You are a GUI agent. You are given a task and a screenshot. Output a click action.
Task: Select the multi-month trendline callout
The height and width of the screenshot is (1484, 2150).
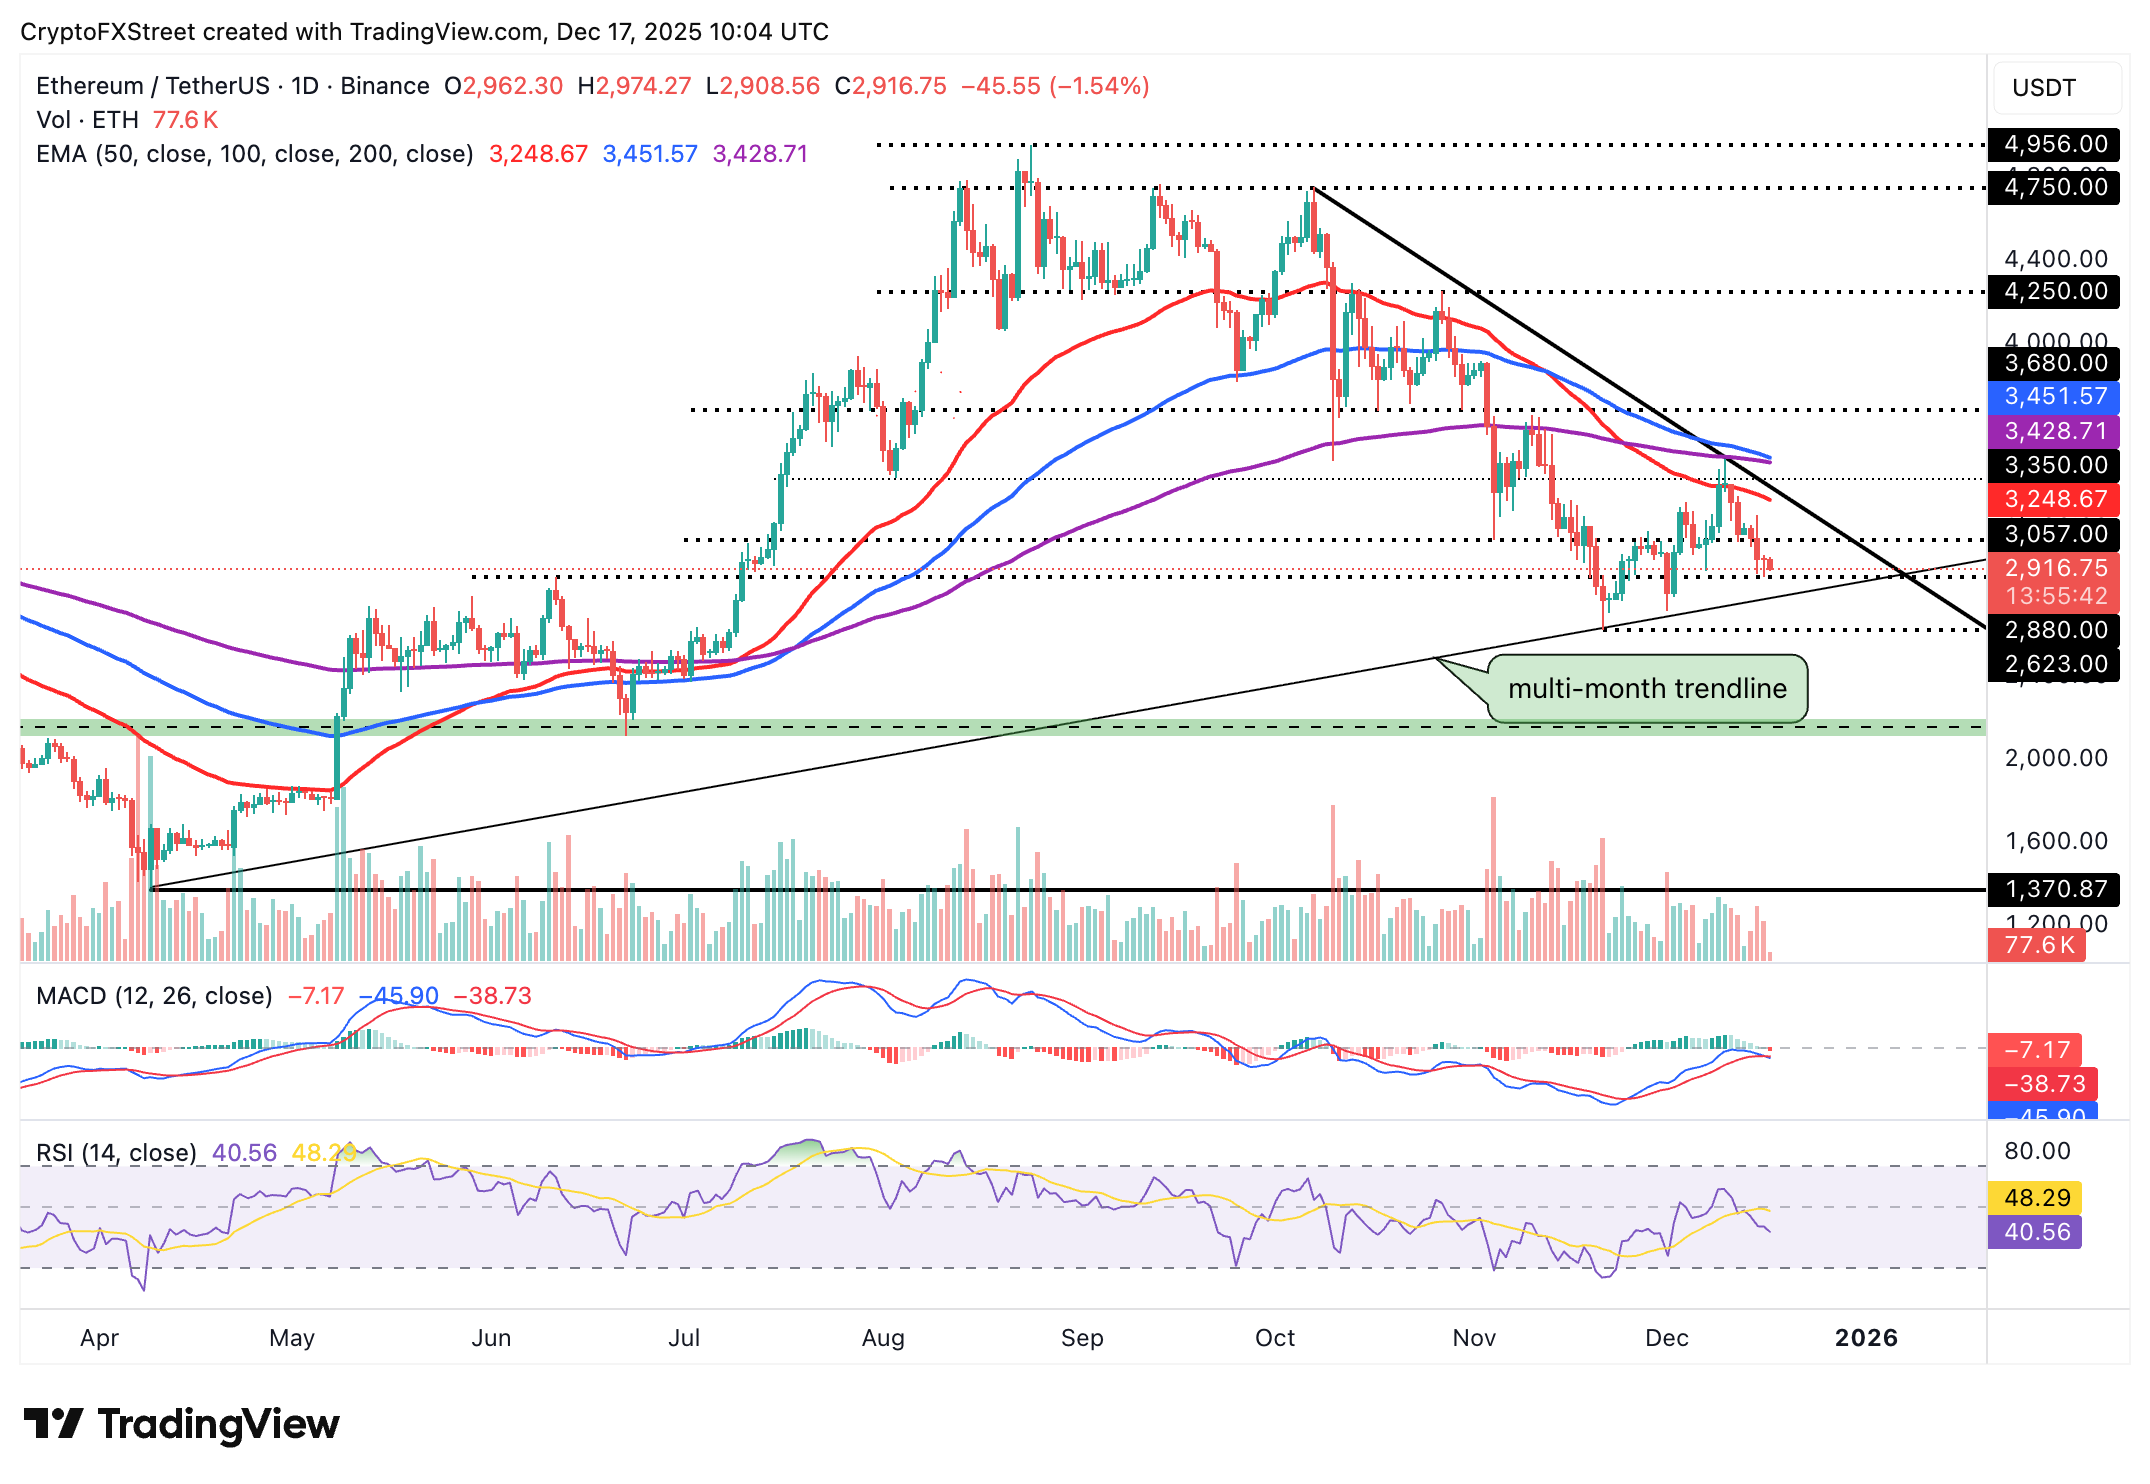click(x=1647, y=688)
